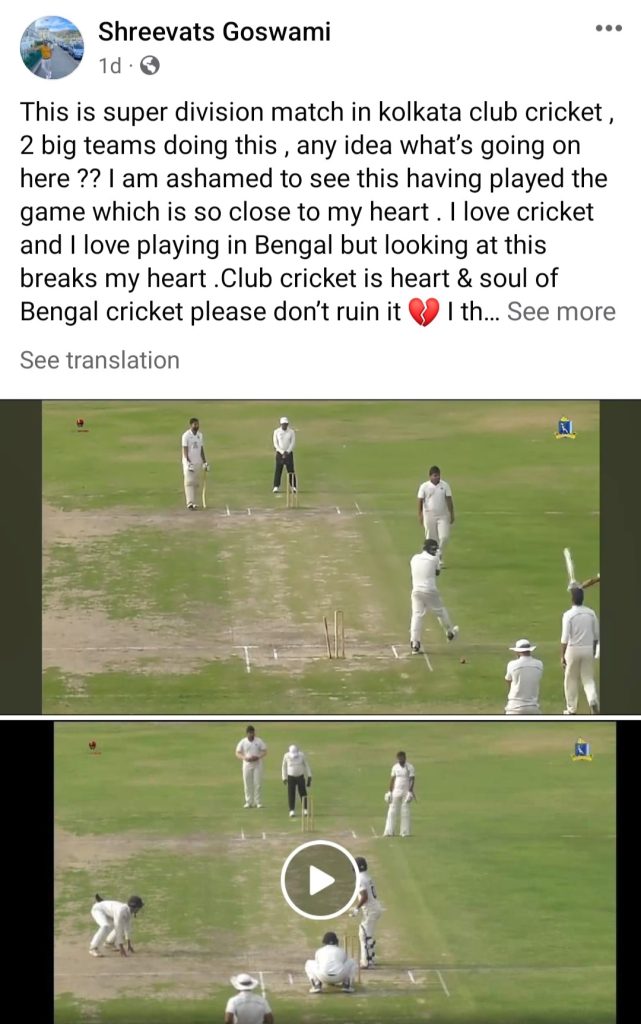Image resolution: width=641 pixels, height=1024 pixels.
Task: Click the stumps near the bowler in top image
Action: tap(335, 634)
